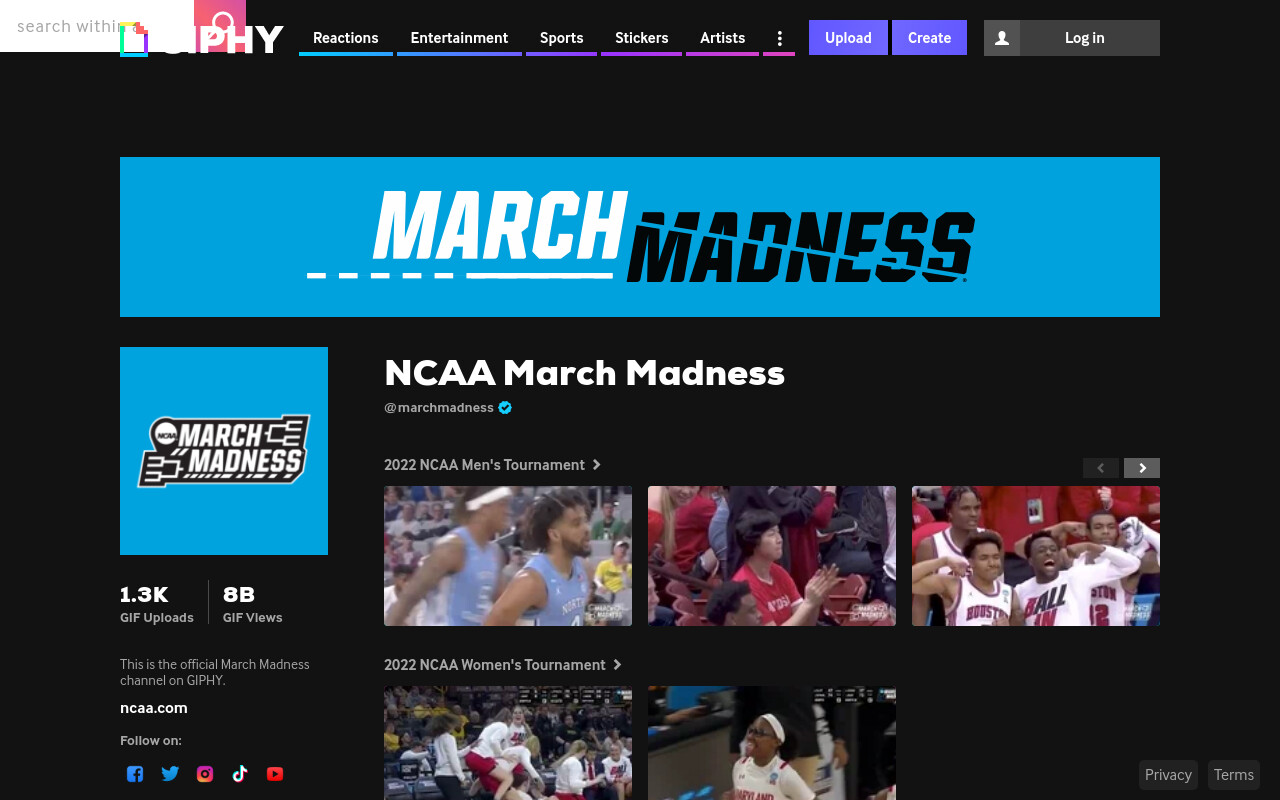Open the TikTok social icon
The height and width of the screenshot is (800, 1280).
[240, 773]
